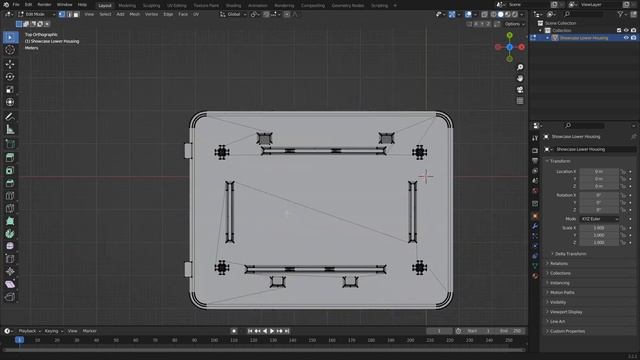
Task: Collapse the Transform panel
Action: click(x=559, y=161)
